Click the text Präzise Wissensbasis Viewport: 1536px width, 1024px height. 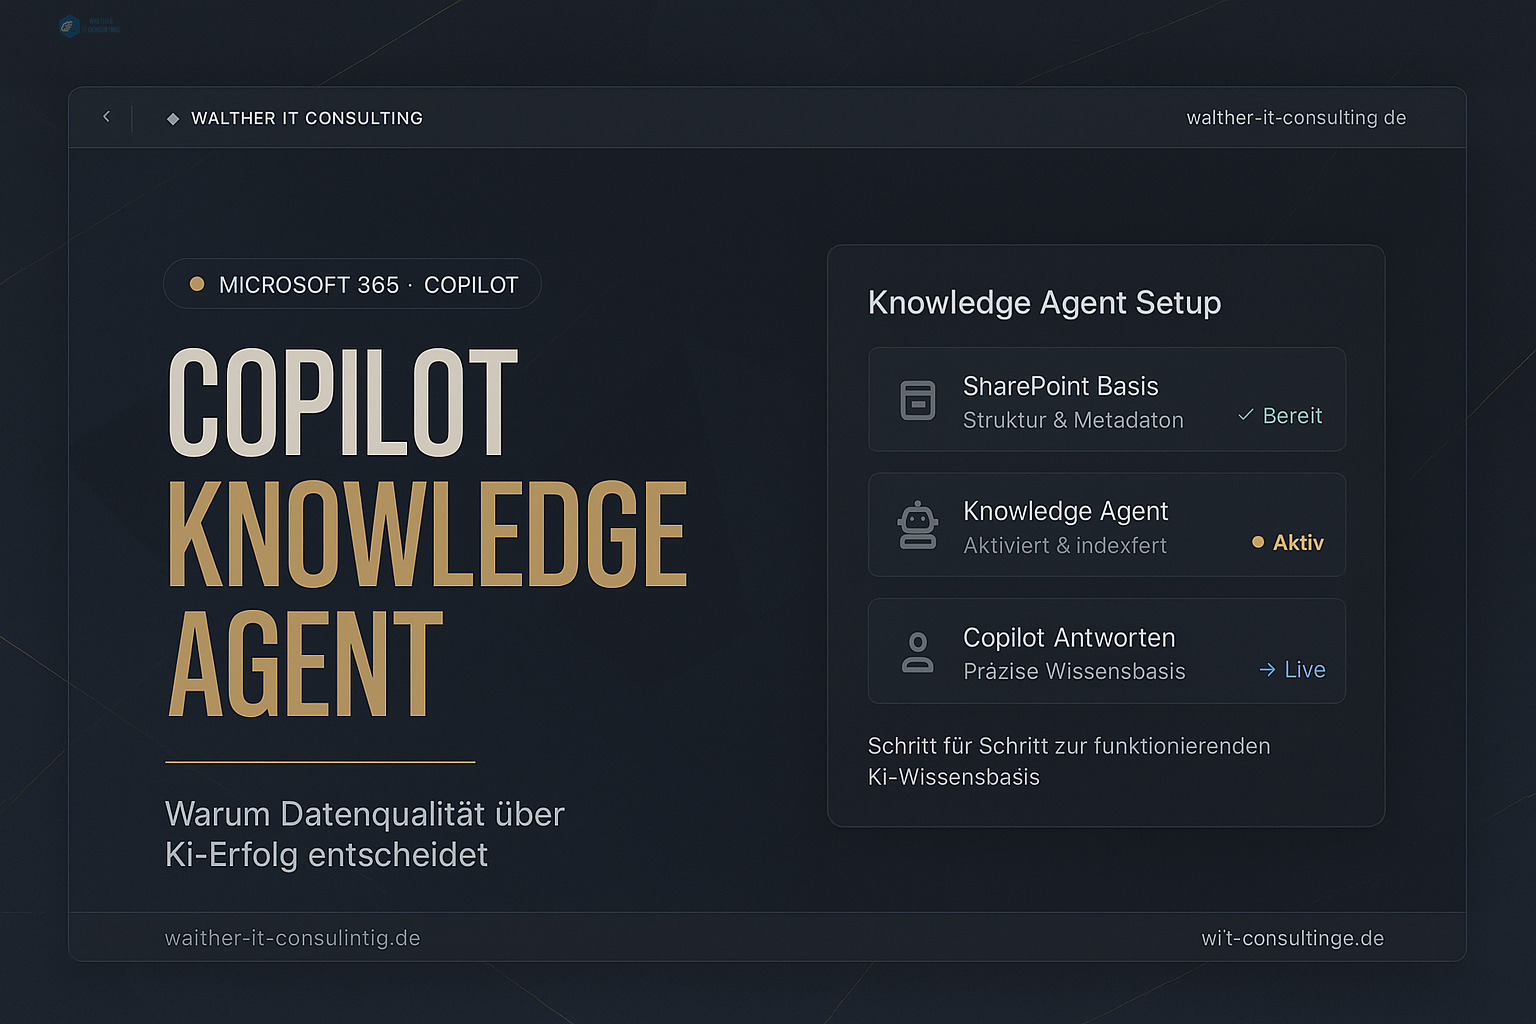(1074, 671)
